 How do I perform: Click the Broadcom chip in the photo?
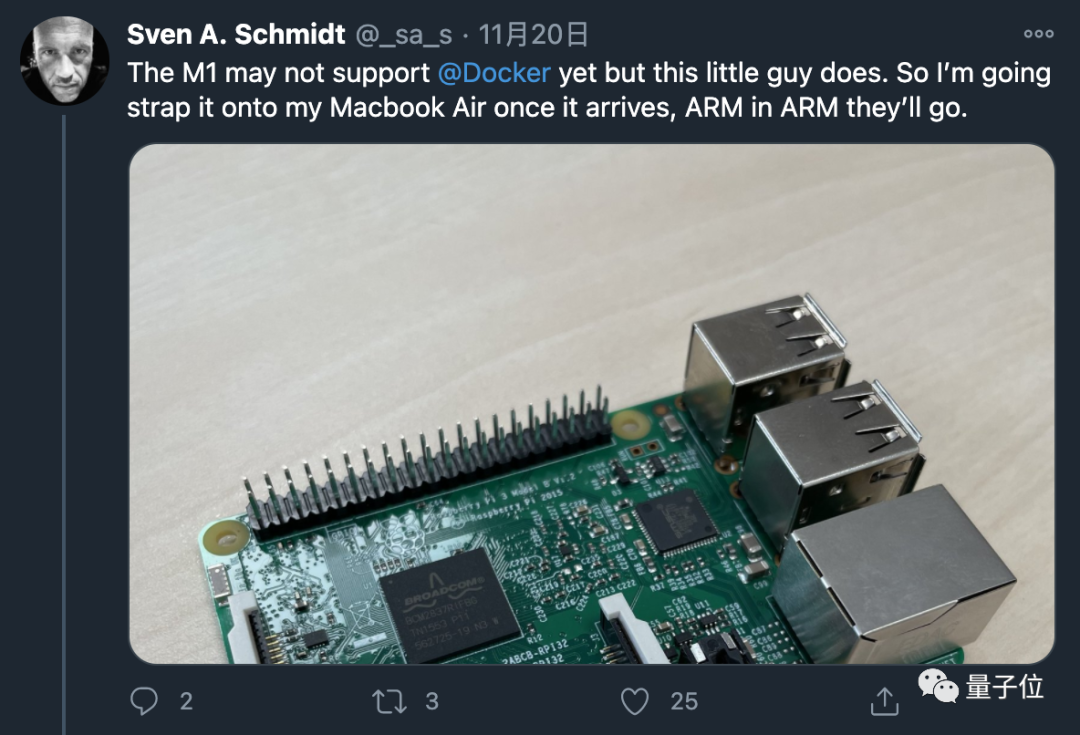[449, 605]
